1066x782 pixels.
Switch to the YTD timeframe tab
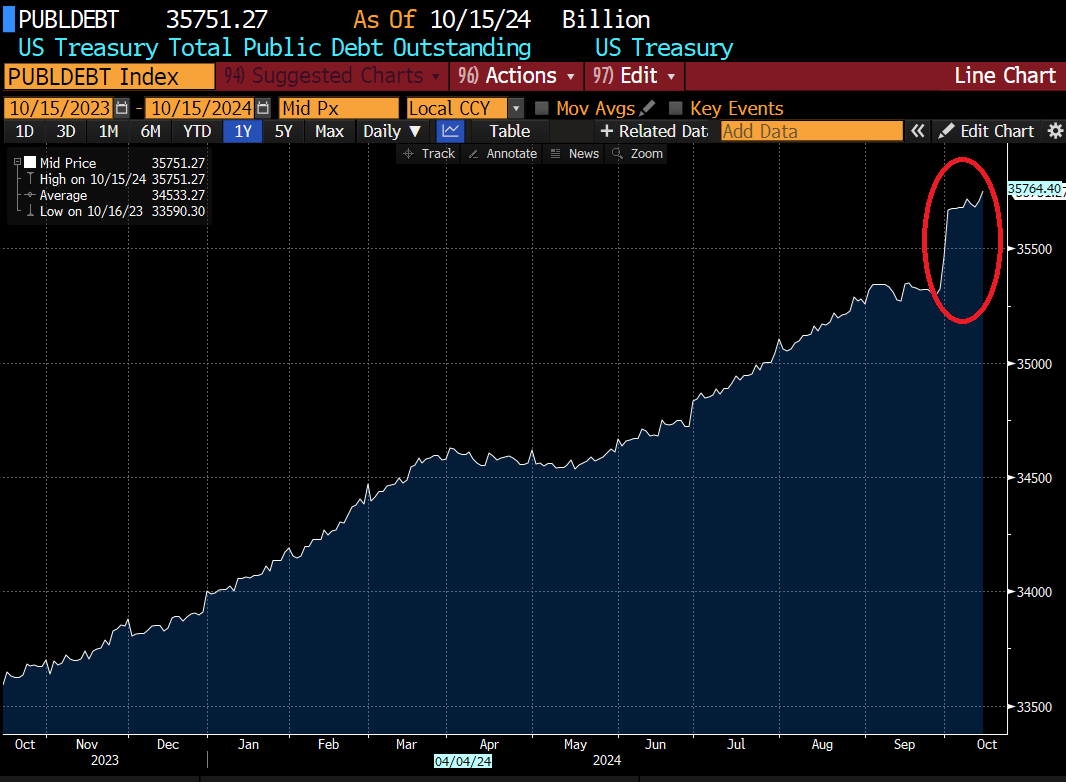tap(196, 130)
